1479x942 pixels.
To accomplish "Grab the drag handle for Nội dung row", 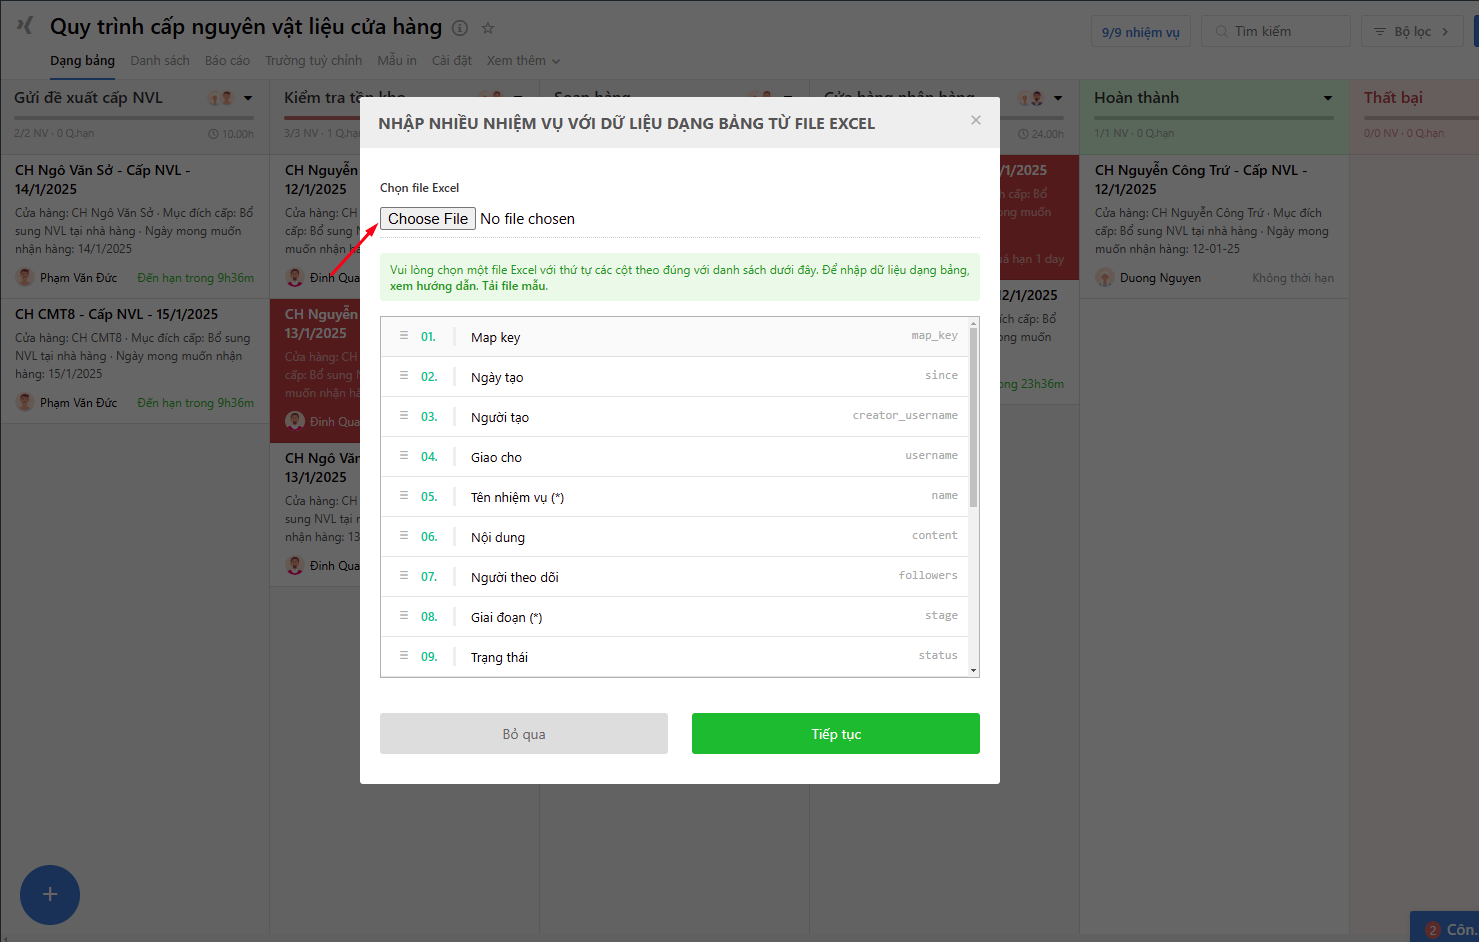I will tap(404, 536).
